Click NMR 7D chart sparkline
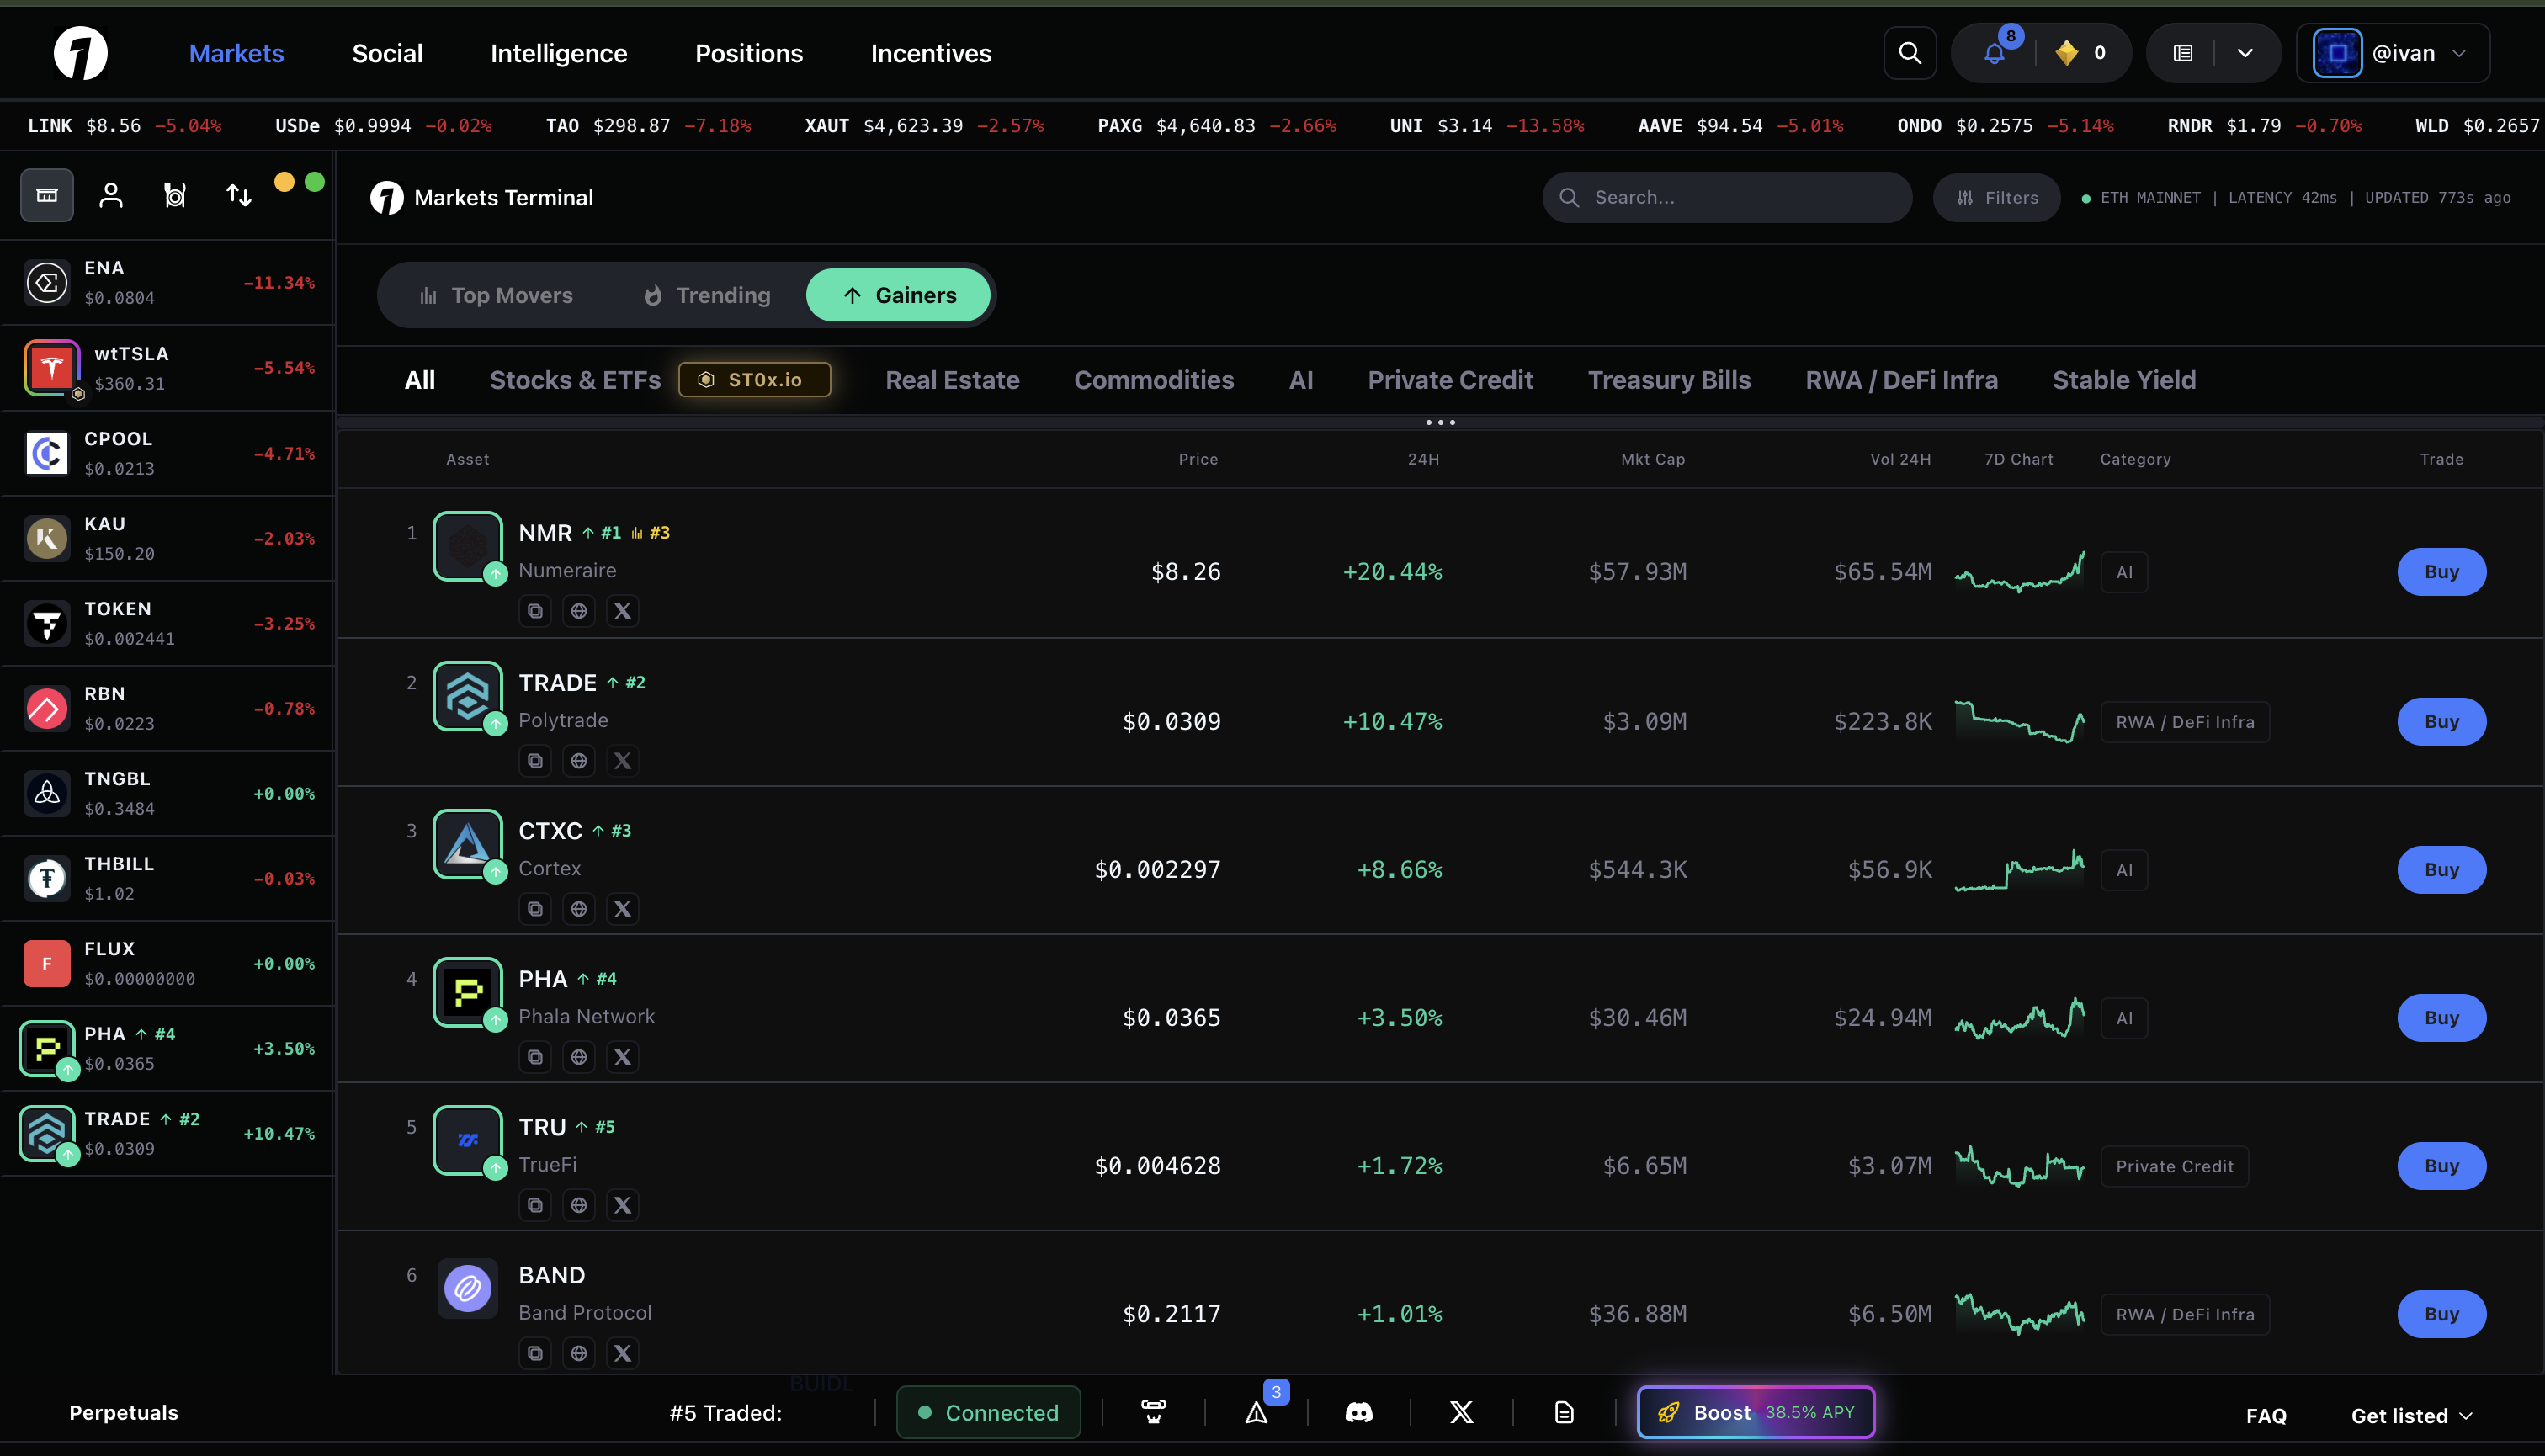Viewport: 2545px width, 1456px height. [x=2020, y=572]
